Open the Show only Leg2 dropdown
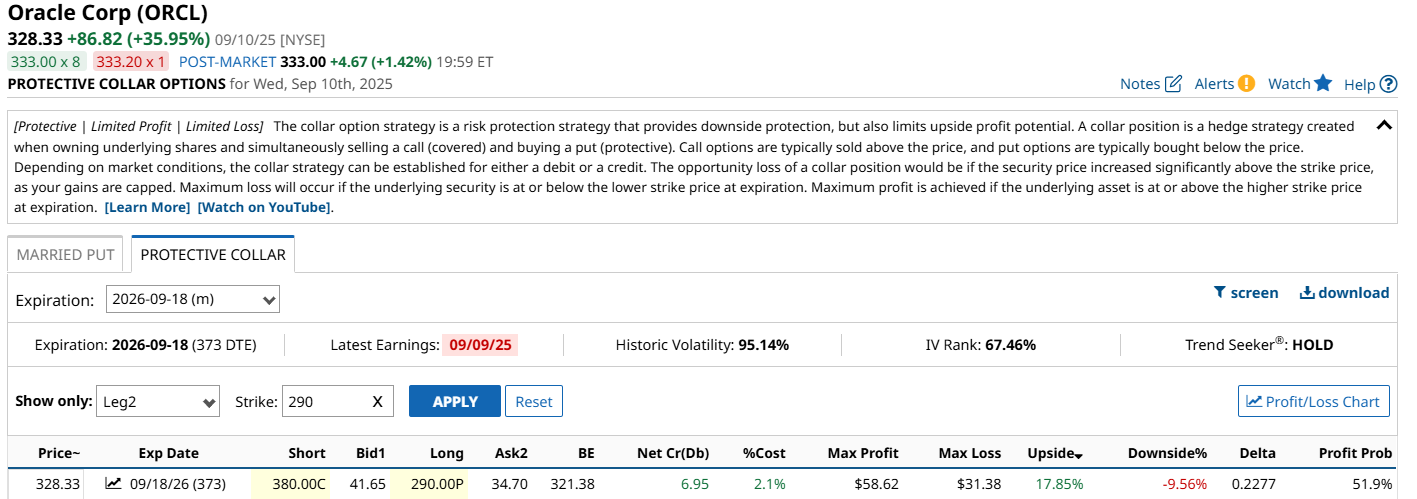 [158, 402]
